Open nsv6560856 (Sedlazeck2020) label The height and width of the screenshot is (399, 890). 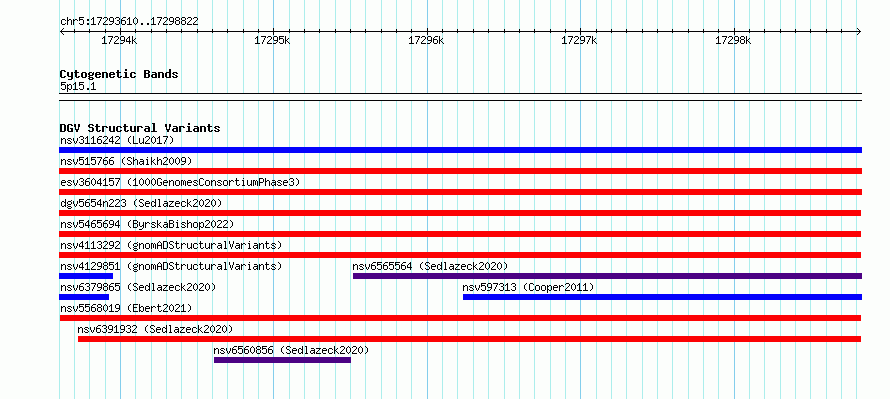click(291, 350)
